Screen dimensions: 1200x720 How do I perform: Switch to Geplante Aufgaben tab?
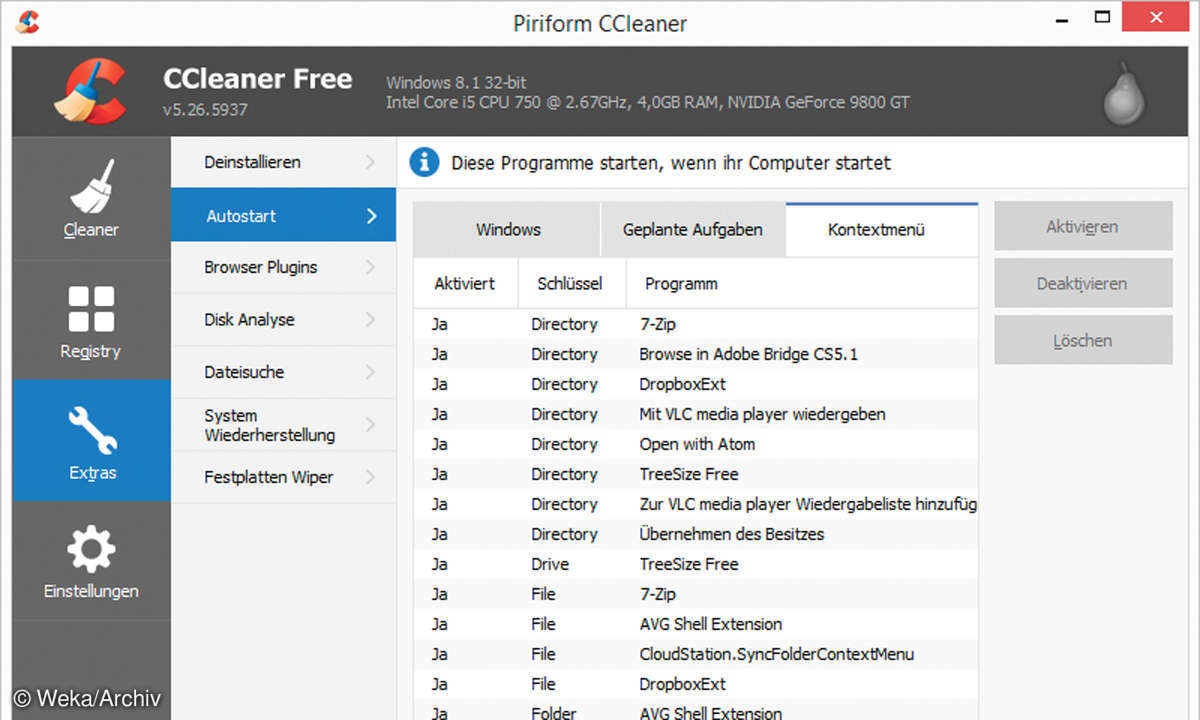coord(693,229)
